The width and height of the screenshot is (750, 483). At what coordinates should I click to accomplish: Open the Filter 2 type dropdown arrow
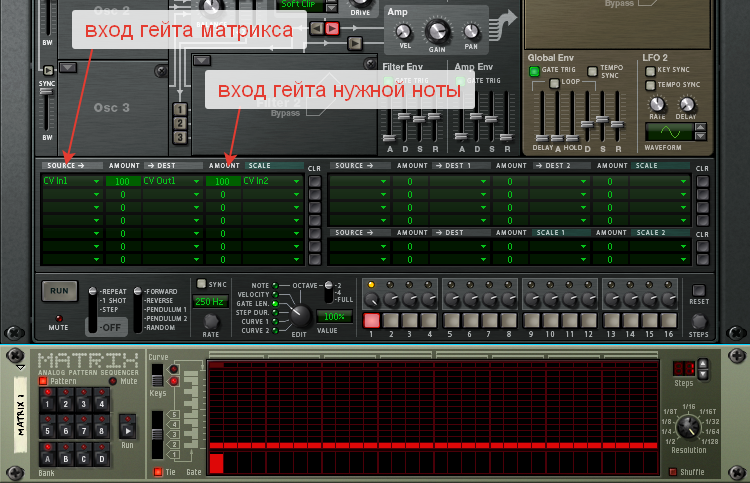(x=202, y=61)
